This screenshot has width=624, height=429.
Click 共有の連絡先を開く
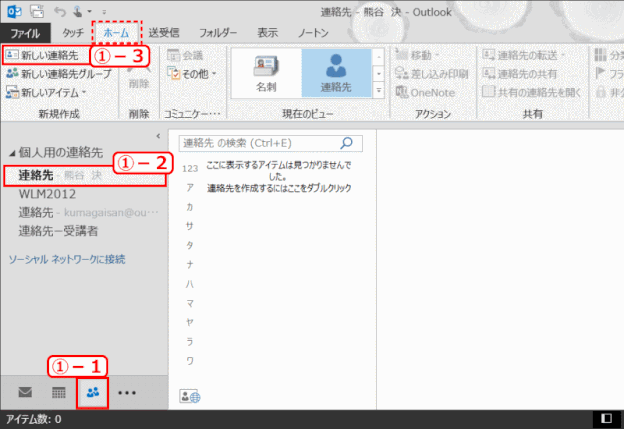(x=532, y=92)
